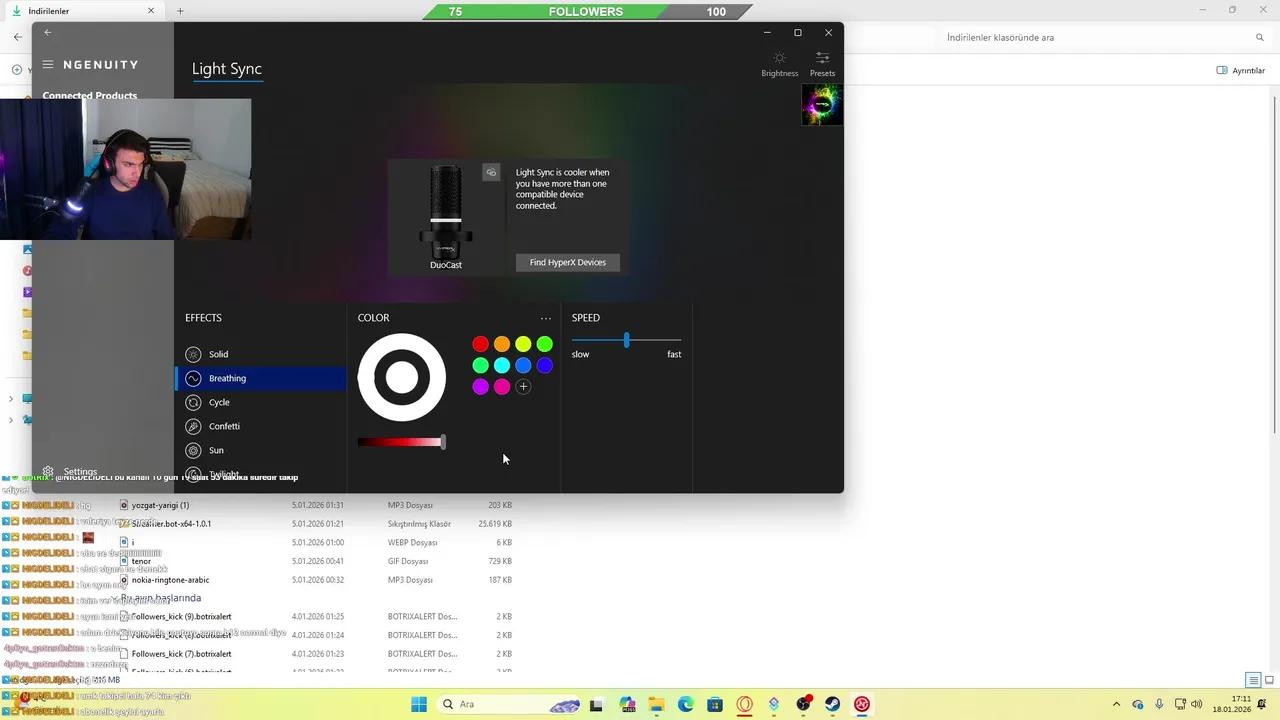Add a new custom color swatch

[x=523, y=386]
